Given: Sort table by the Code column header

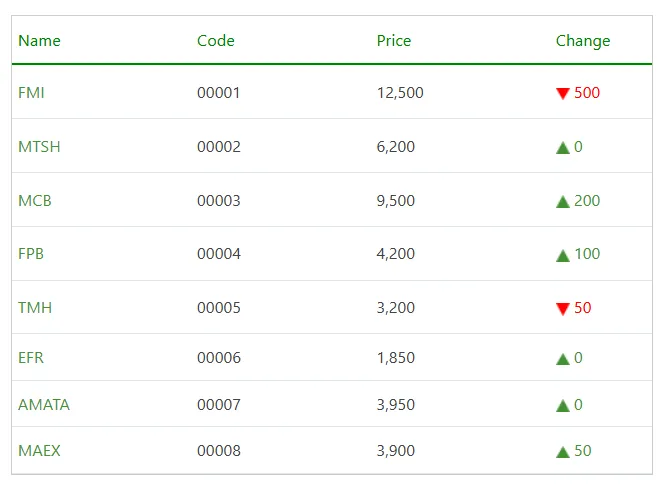Looking at the screenshot, I should [x=216, y=41].
